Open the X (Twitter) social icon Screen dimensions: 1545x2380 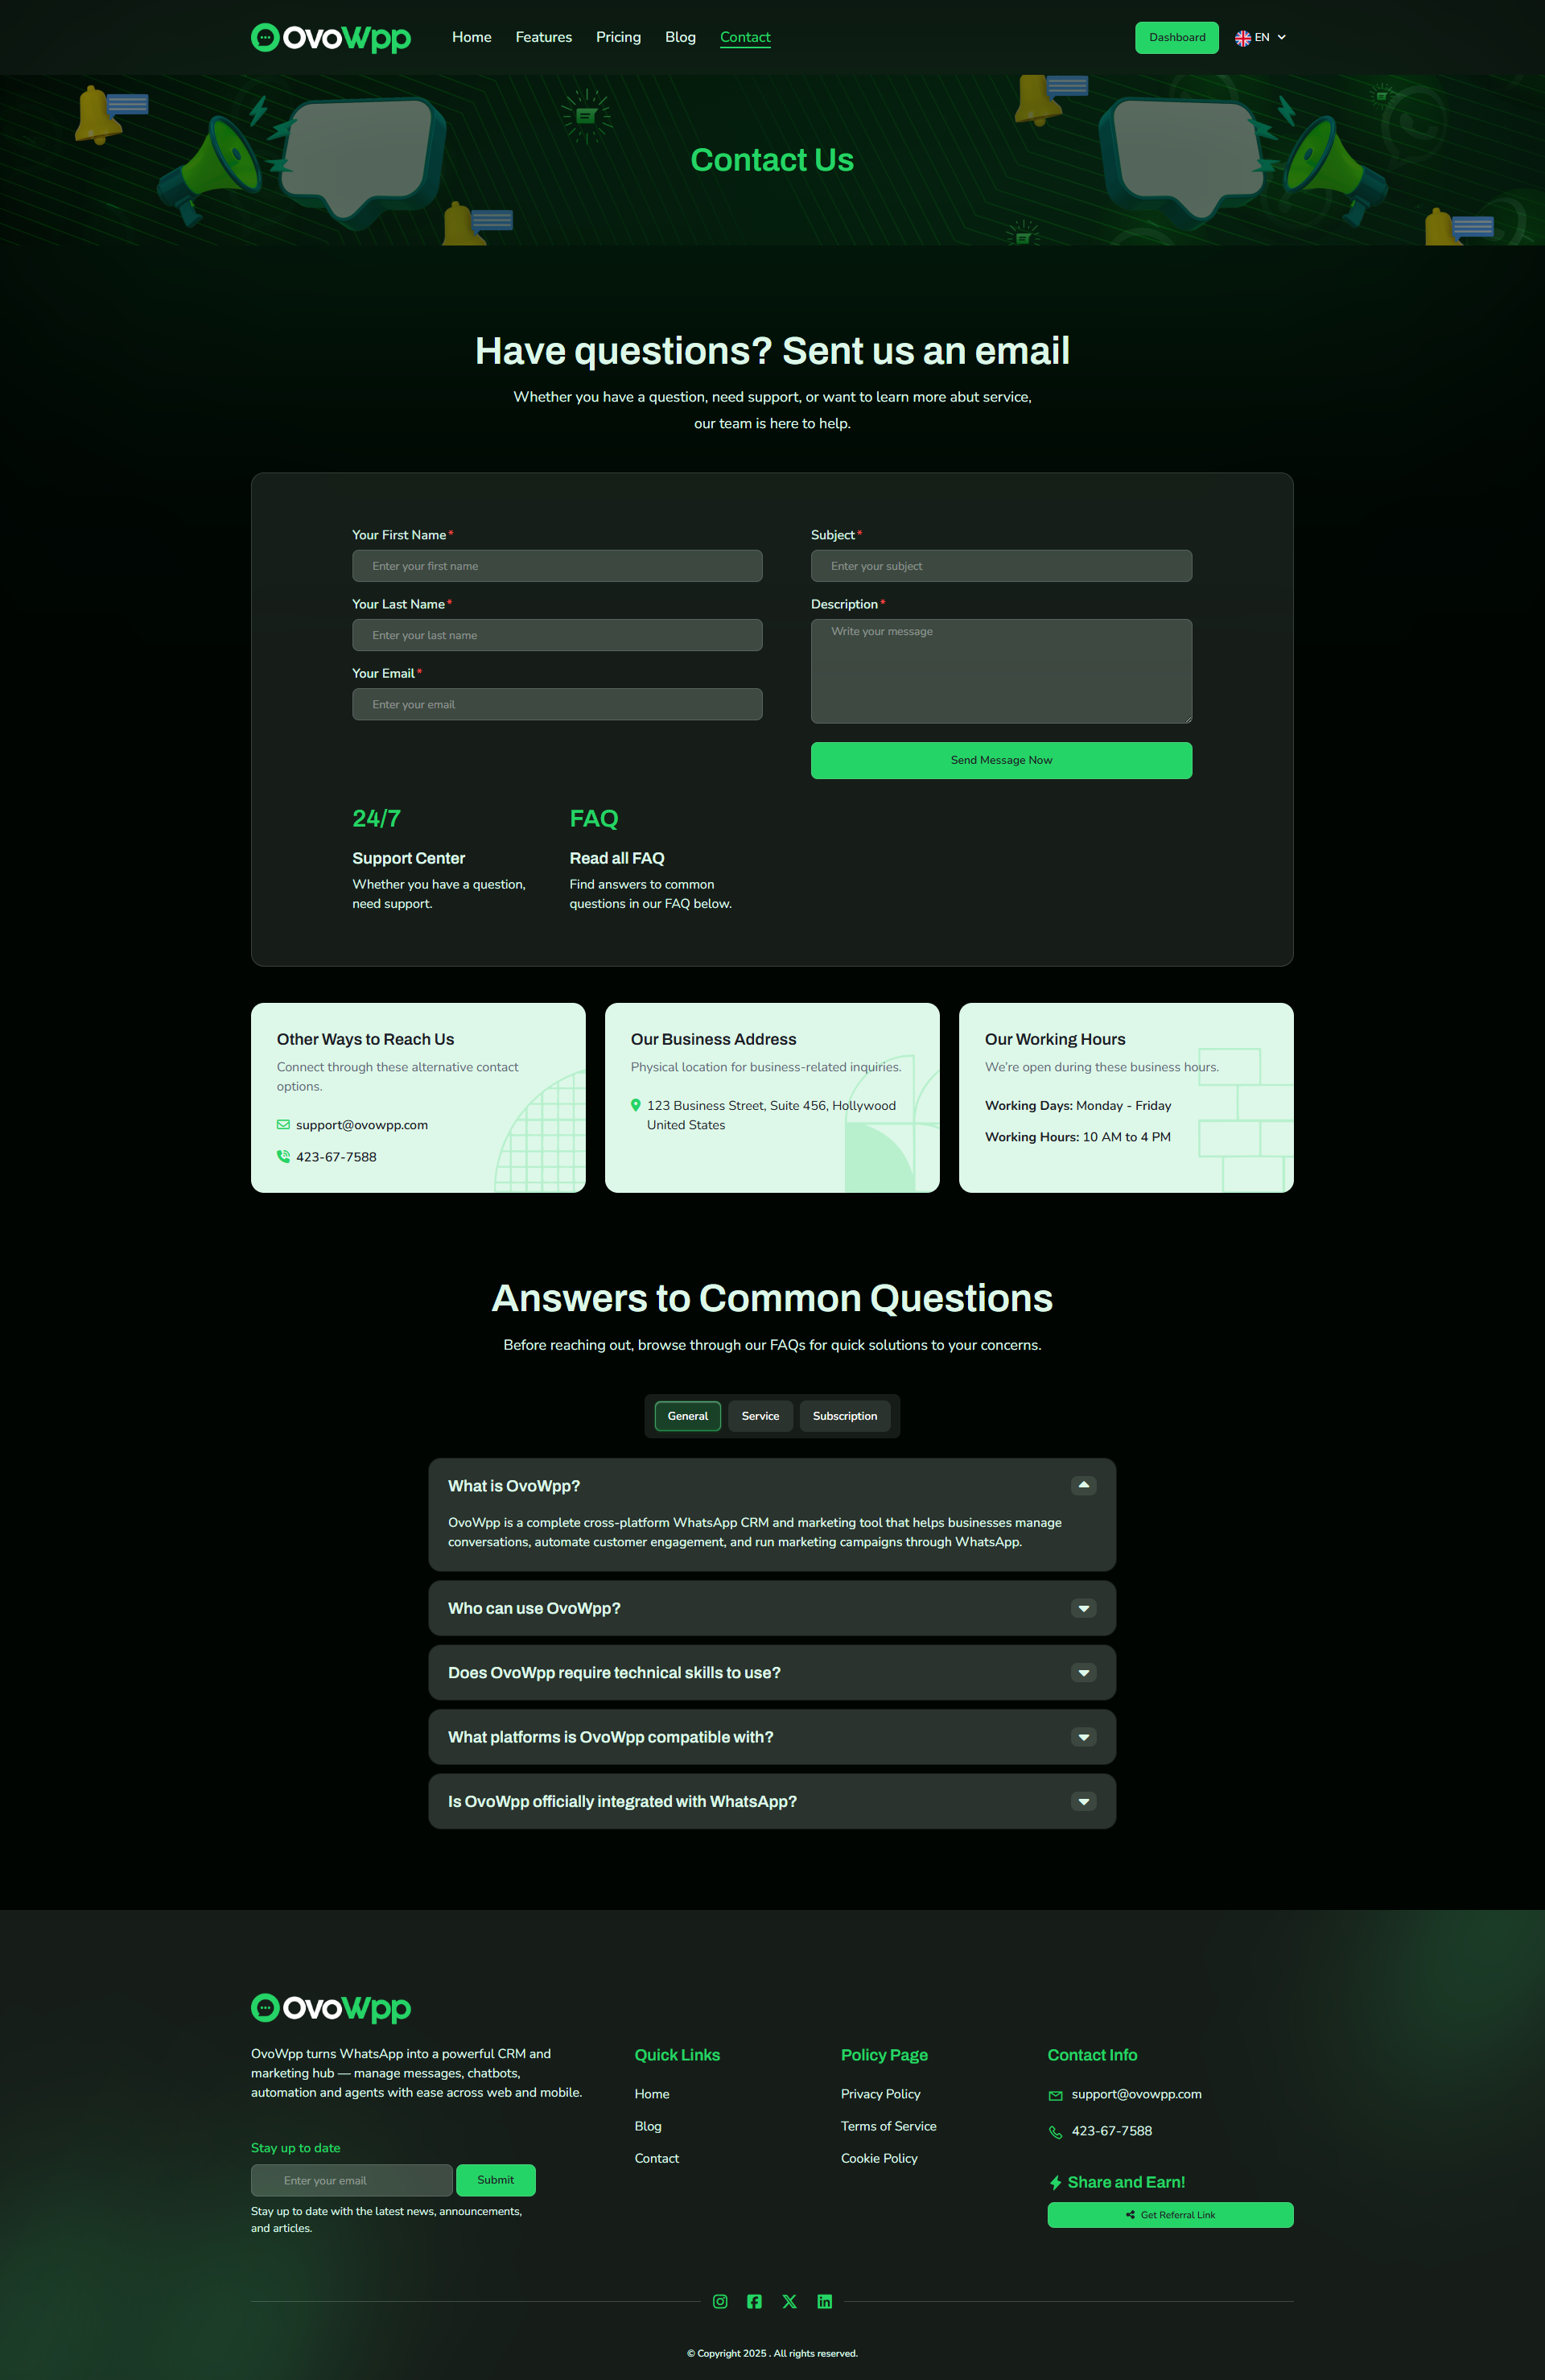click(x=789, y=2301)
